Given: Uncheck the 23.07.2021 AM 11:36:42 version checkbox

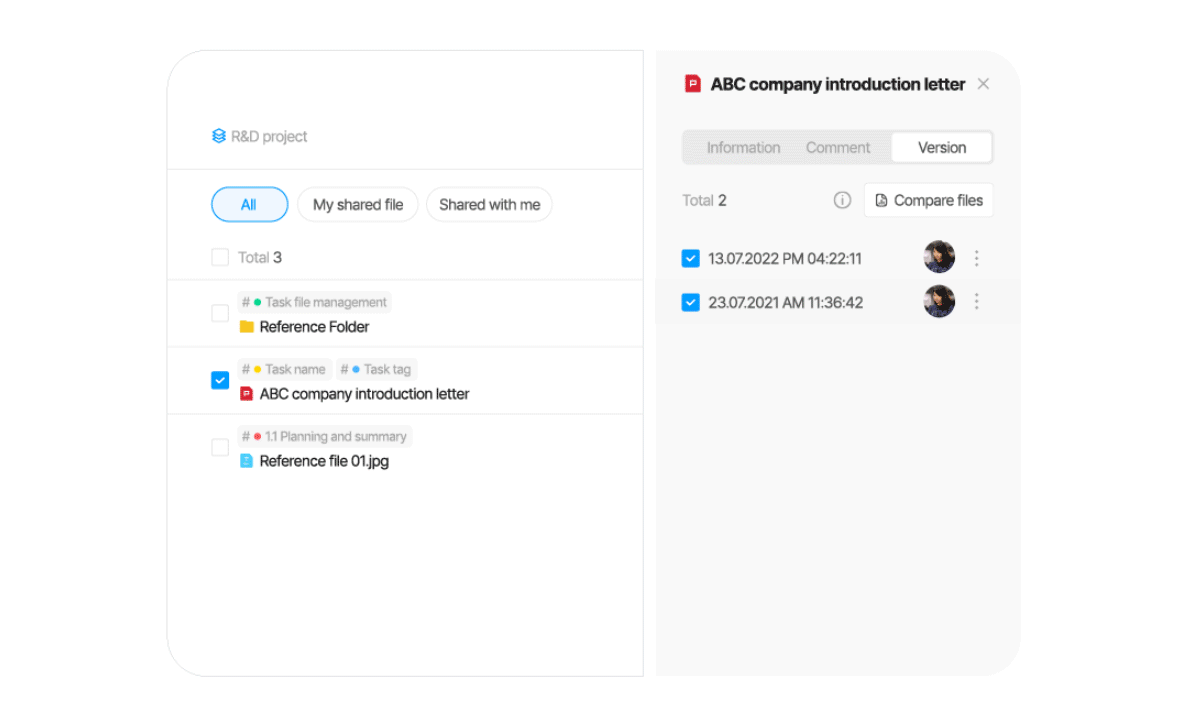Looking at the screenshot, I should pyautogui.click(x=691, y=302).
